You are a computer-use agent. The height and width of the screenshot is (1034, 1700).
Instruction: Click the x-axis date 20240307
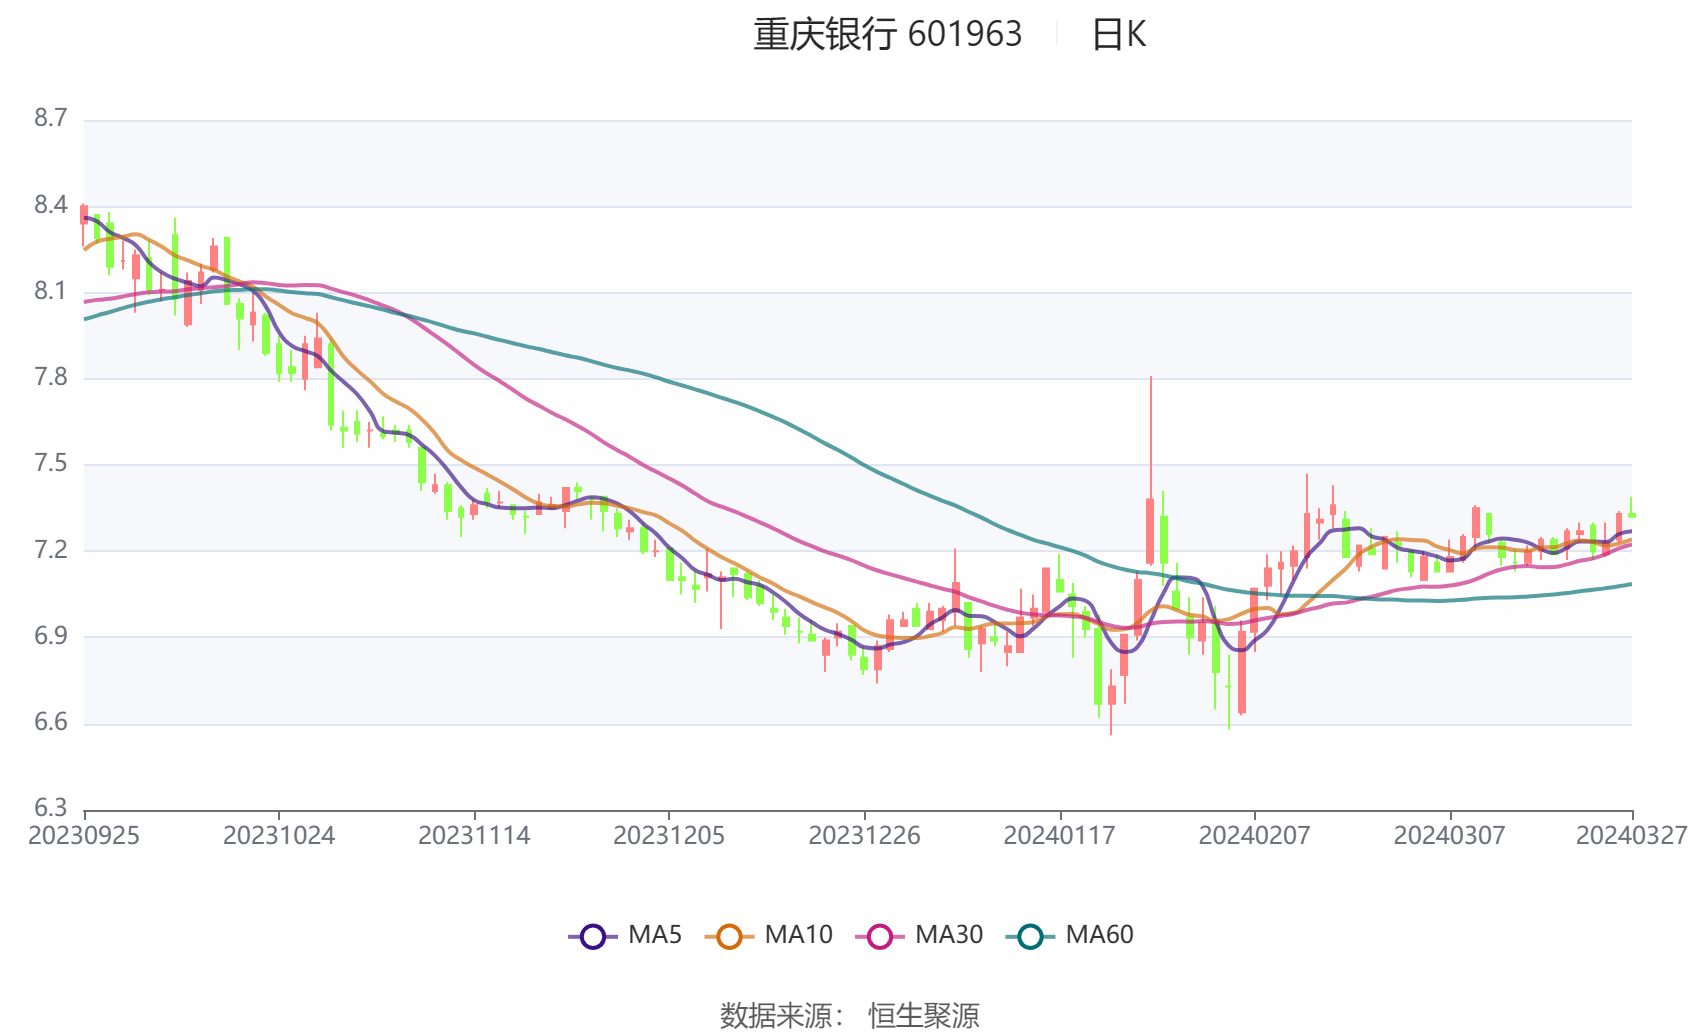point(1449,836)
